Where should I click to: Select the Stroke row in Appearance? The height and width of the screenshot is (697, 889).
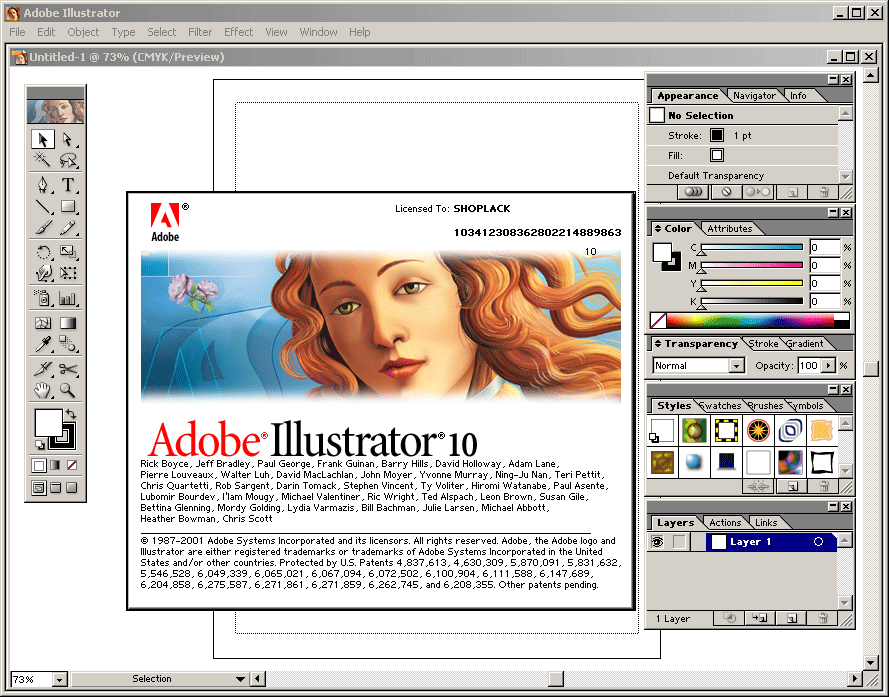(743, 136)
